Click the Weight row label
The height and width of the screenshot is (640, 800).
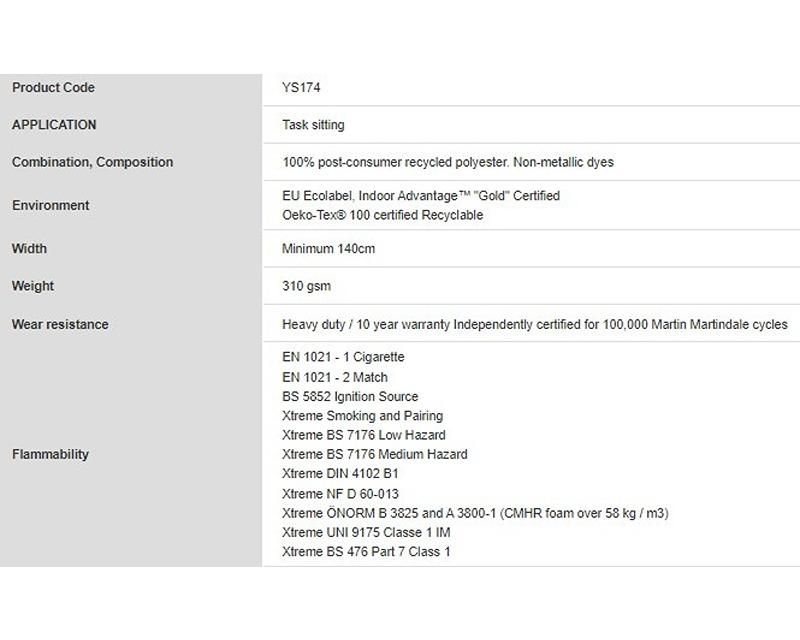point(33,286)
